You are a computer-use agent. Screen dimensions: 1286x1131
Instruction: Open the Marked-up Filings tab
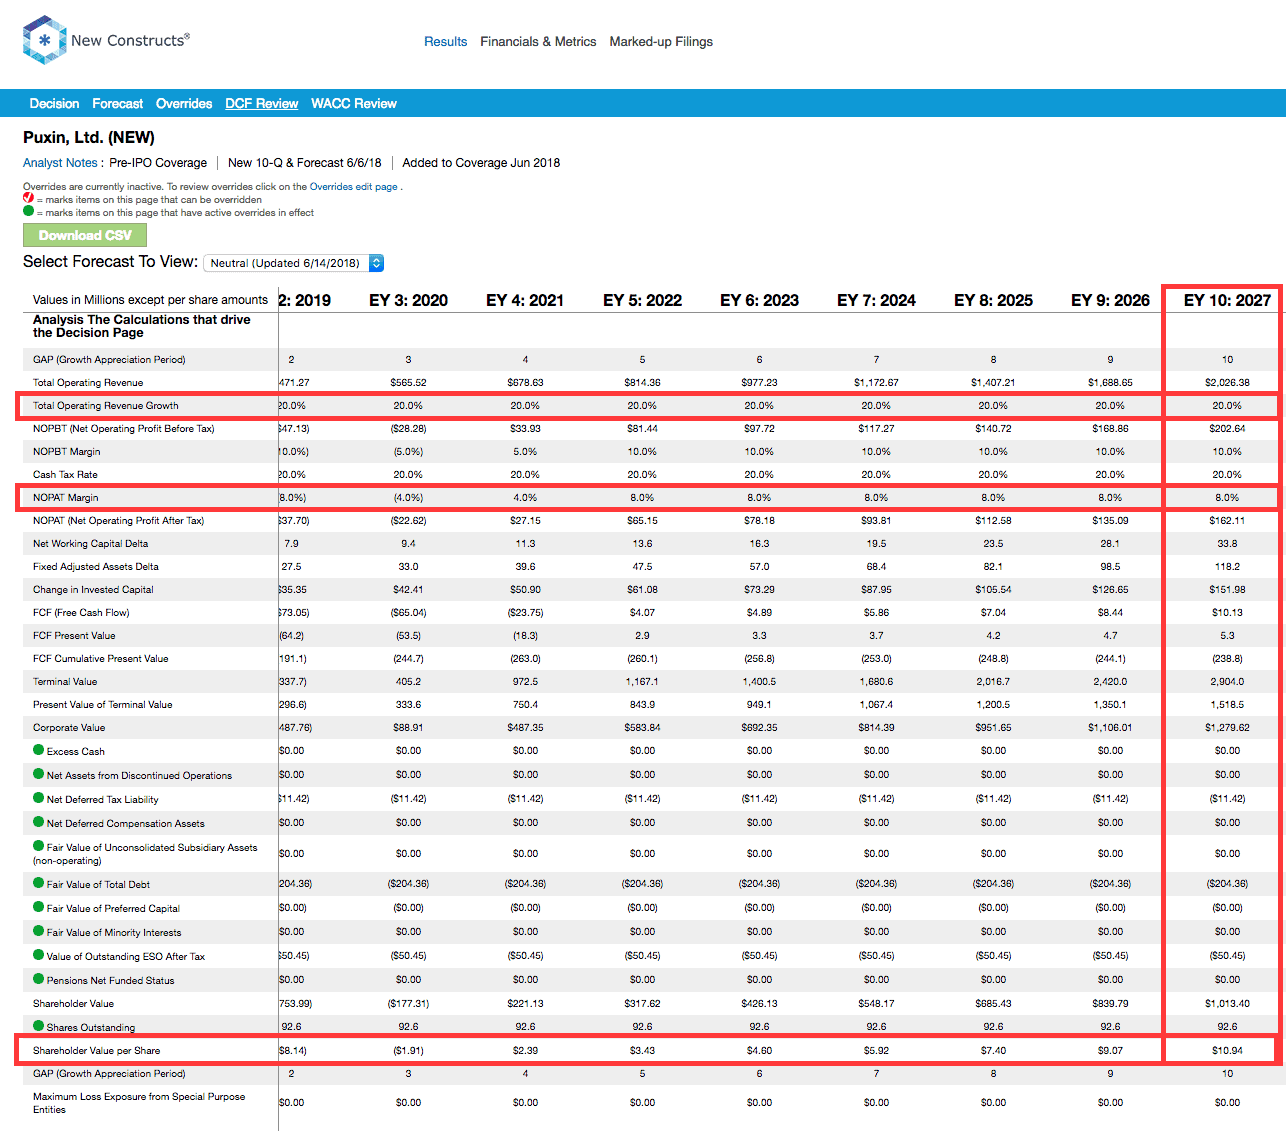click(x=661, y=42)
